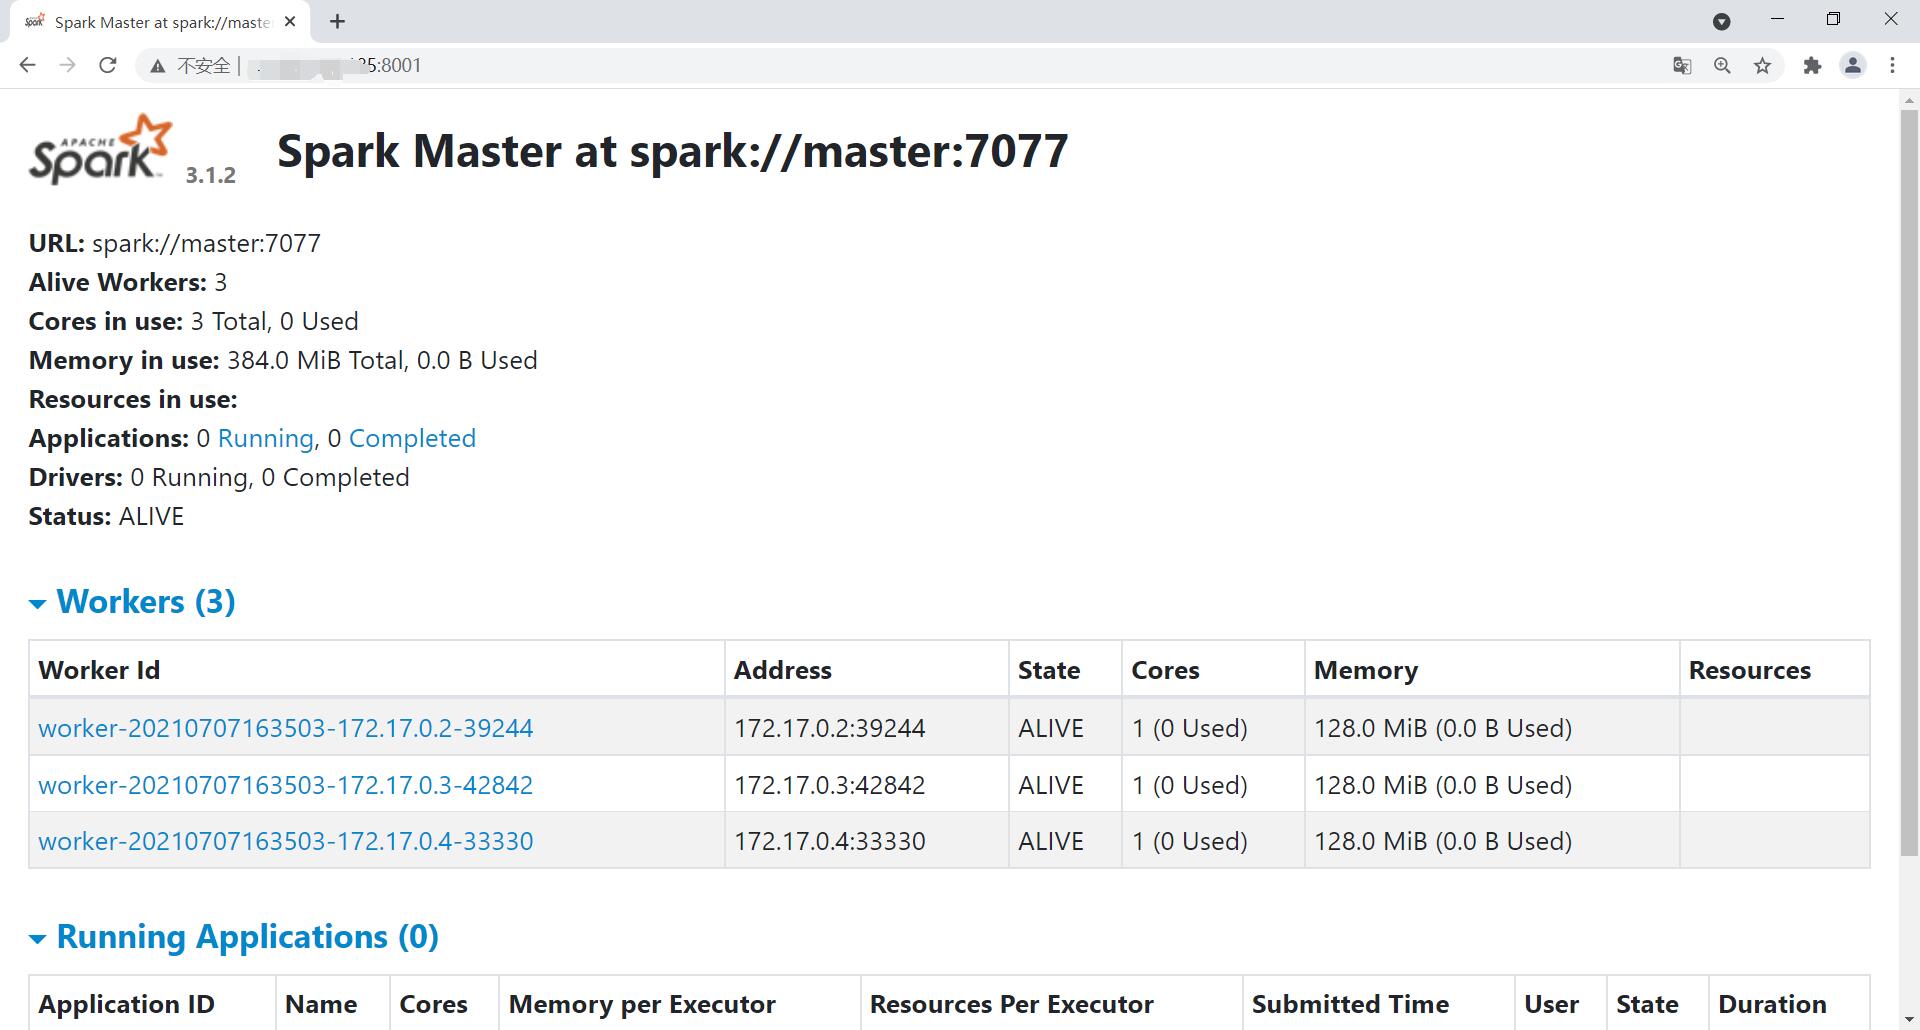Click the browser back arrow
This screenshot has height=1030, width=1920.
coord(27,65)
